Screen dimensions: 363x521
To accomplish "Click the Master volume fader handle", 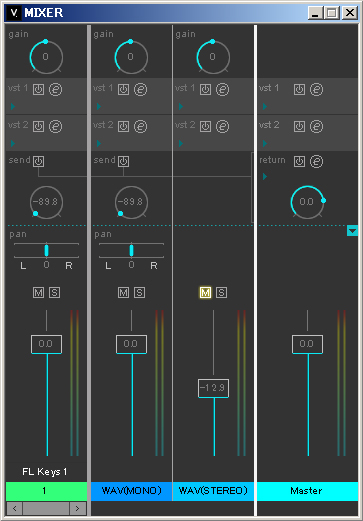I will pos(307,344).
